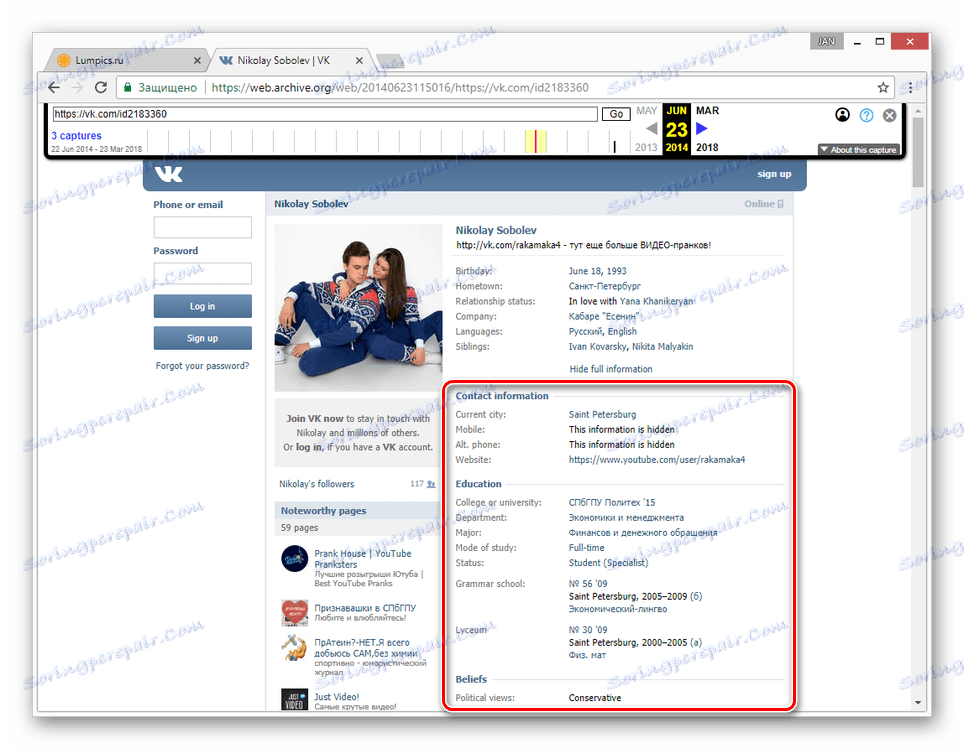Select MAY 2013 capture month
964x749 pixels.
point(646,111)
